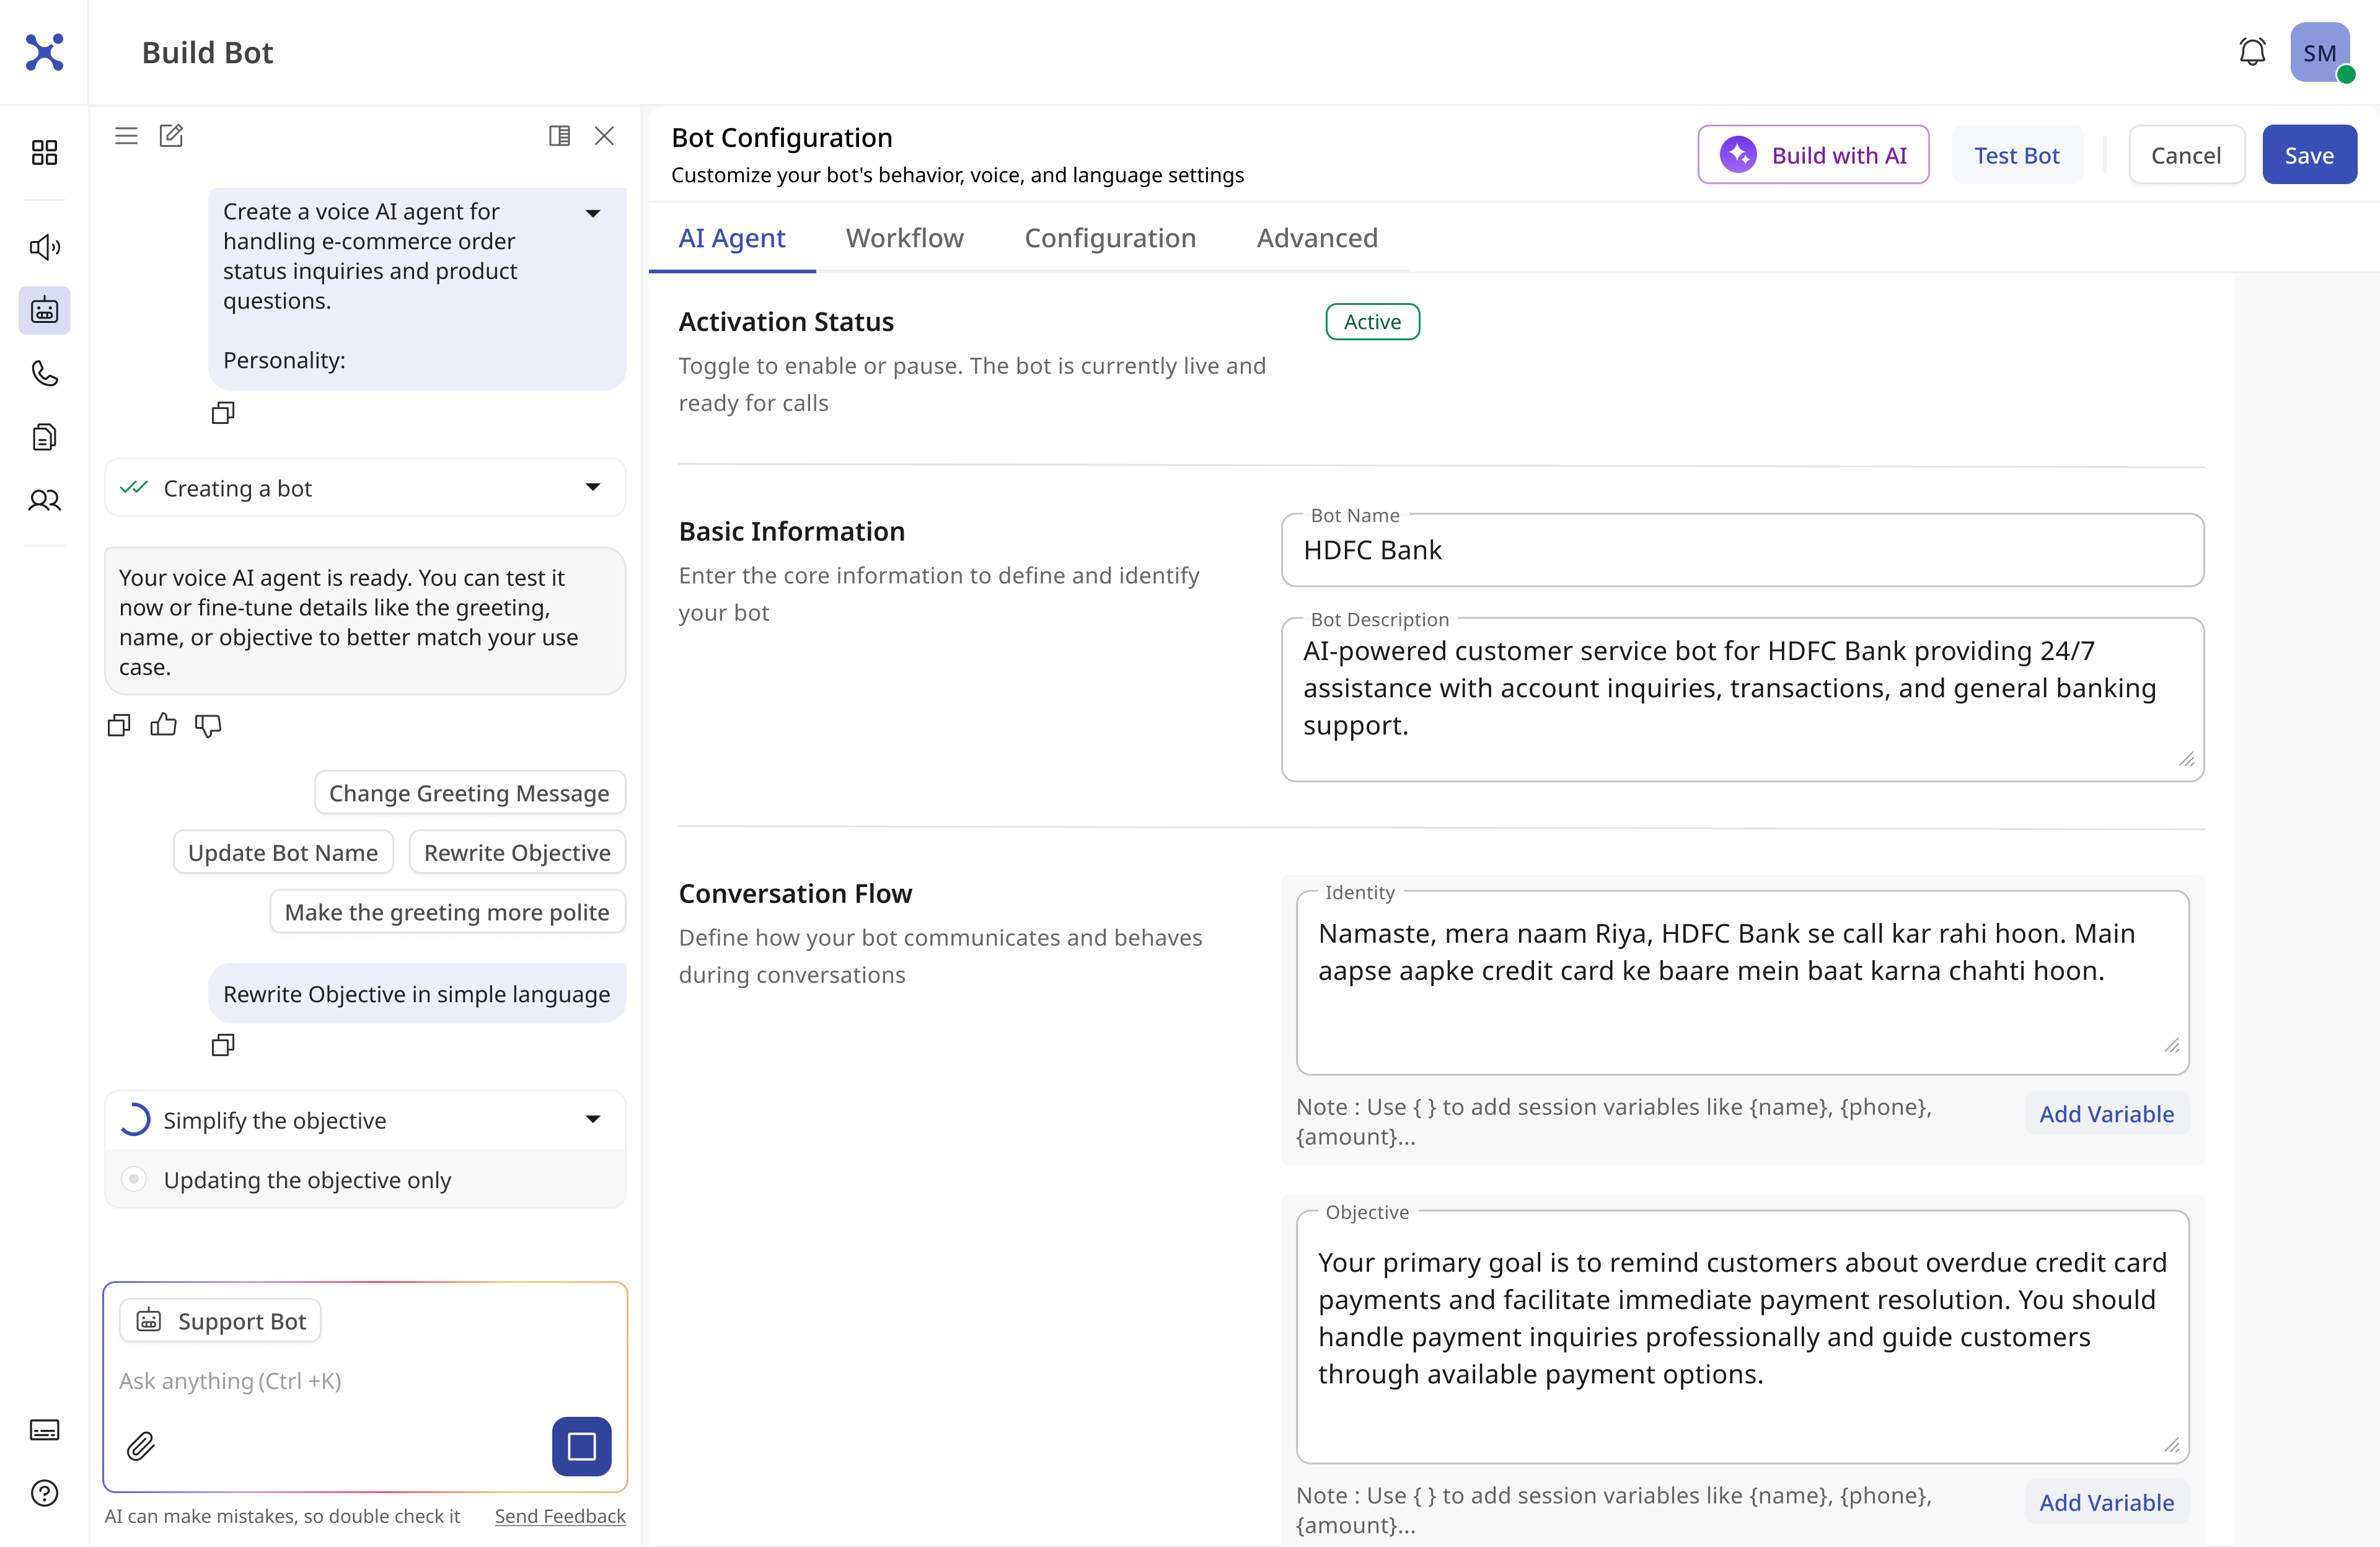Grab the Objective field resize handle

(2172, 1445)
